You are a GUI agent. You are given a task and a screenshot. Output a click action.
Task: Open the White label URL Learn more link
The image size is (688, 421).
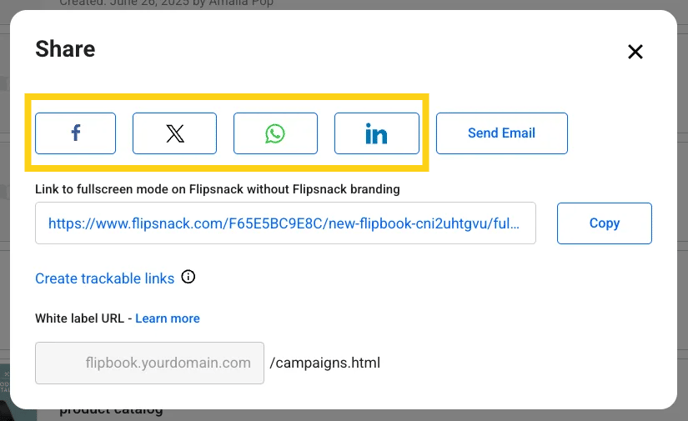tap(167, 318)
